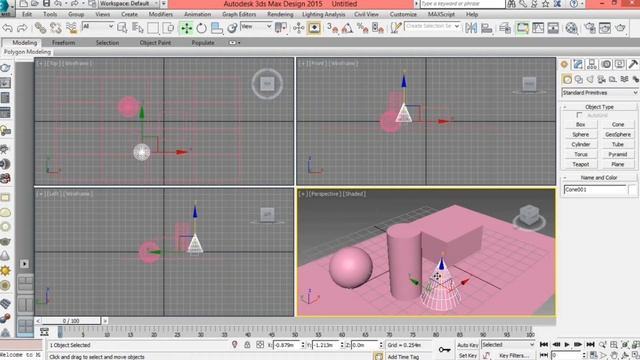Image resolution: width=640 pixels, height=360 pixels.
Task: Click the Cone001 object name field
Action: click(x=595, y=189)
